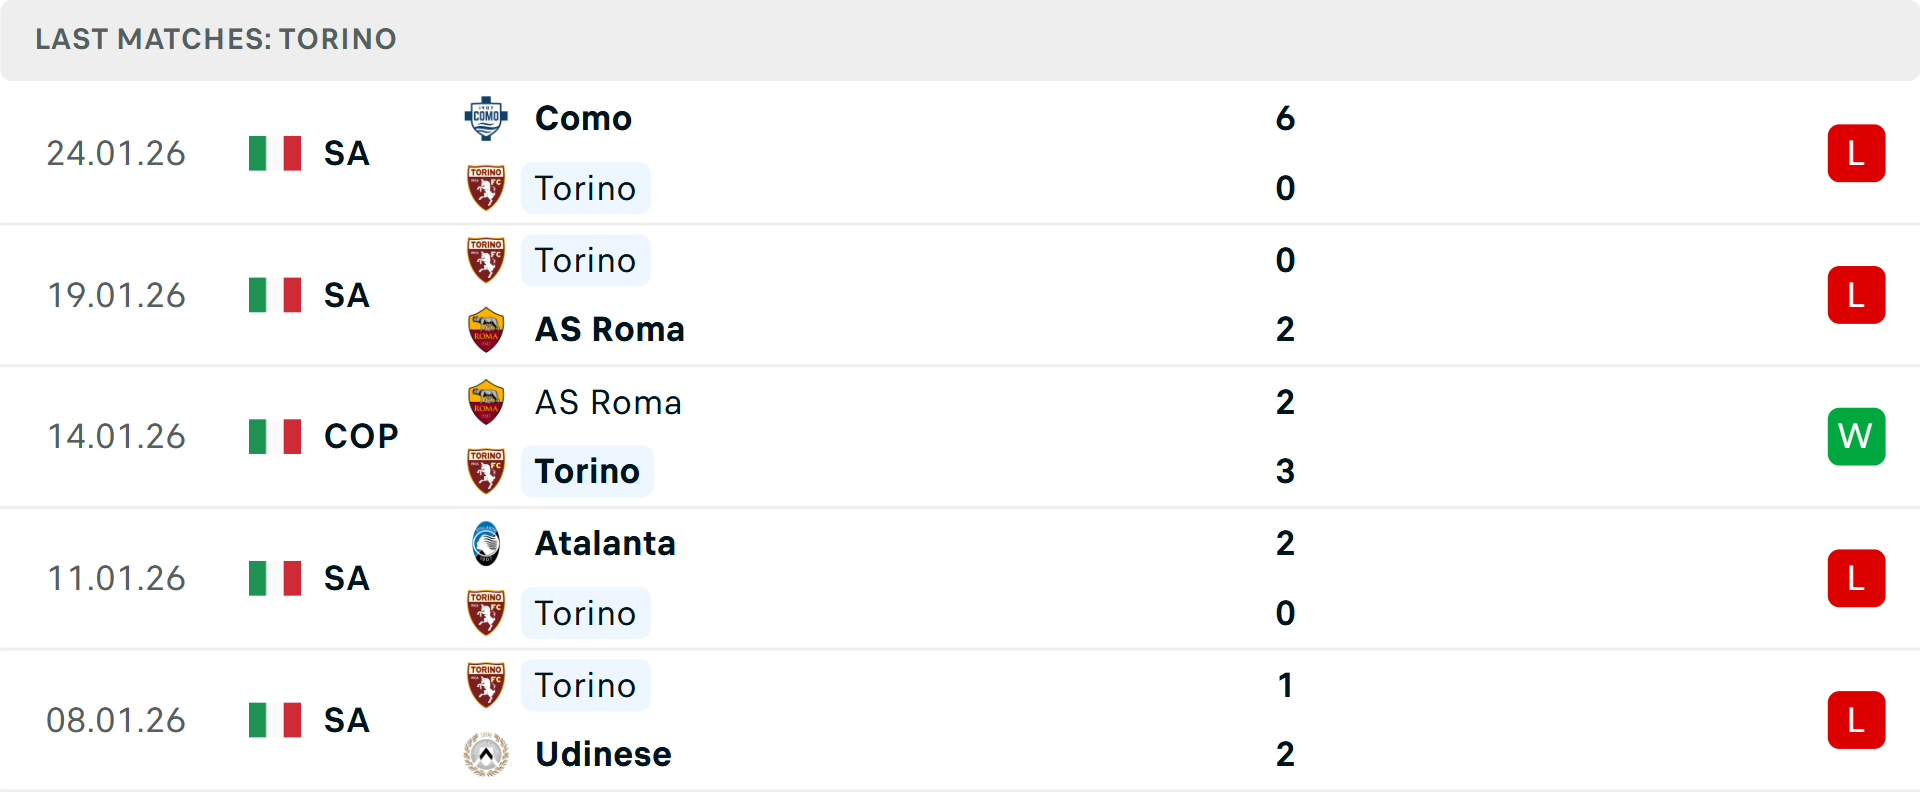
Task: Open the Como team name link
Action: pos(583,119)
